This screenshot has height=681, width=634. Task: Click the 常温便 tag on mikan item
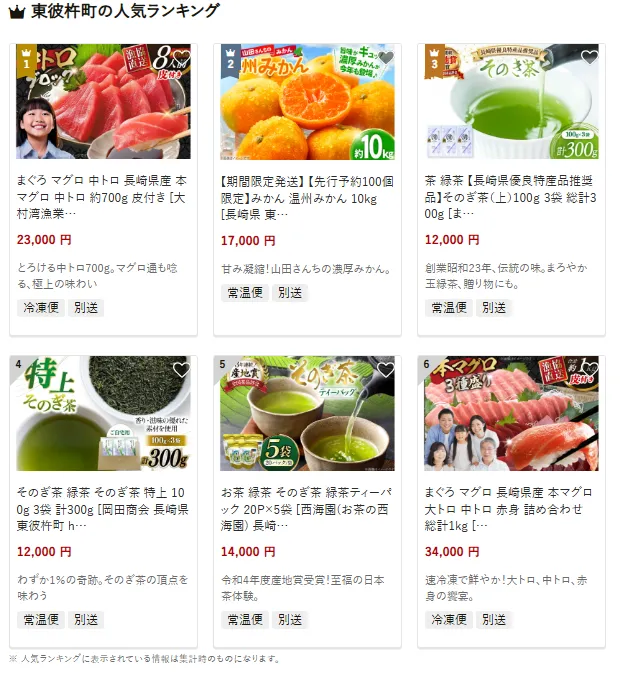[245, 293]
